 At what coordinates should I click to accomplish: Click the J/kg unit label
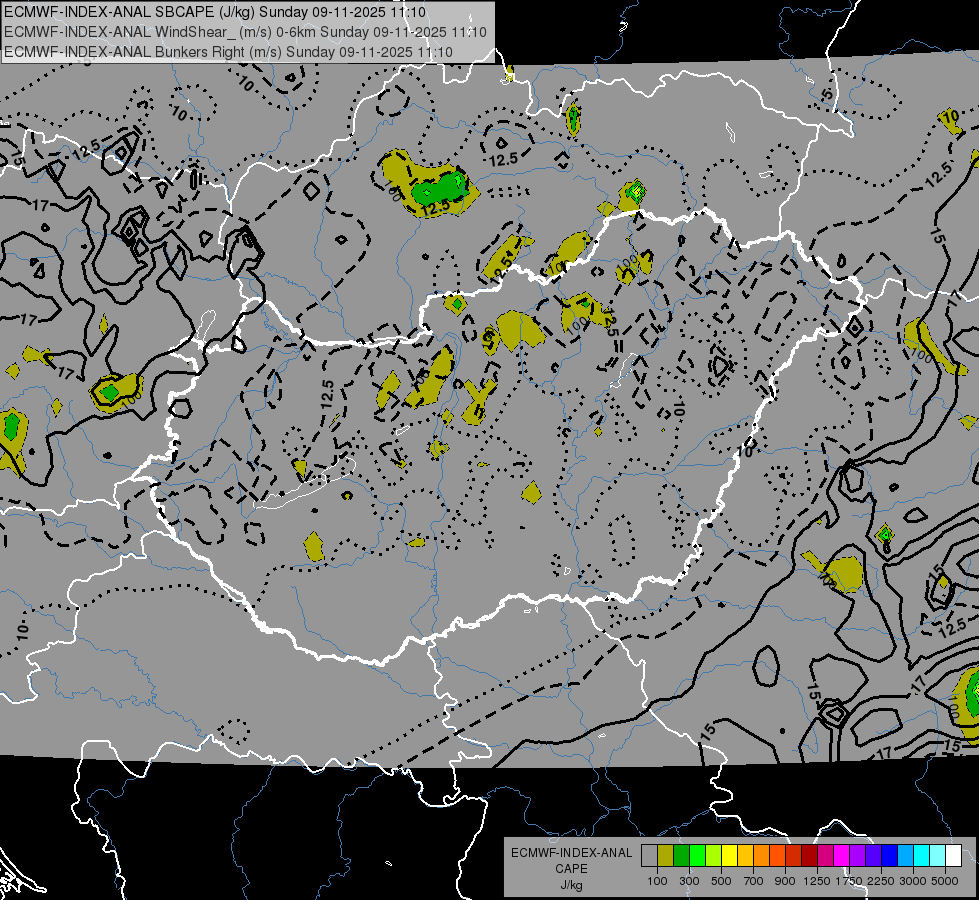pyautogui.click(x=571, y=885)
